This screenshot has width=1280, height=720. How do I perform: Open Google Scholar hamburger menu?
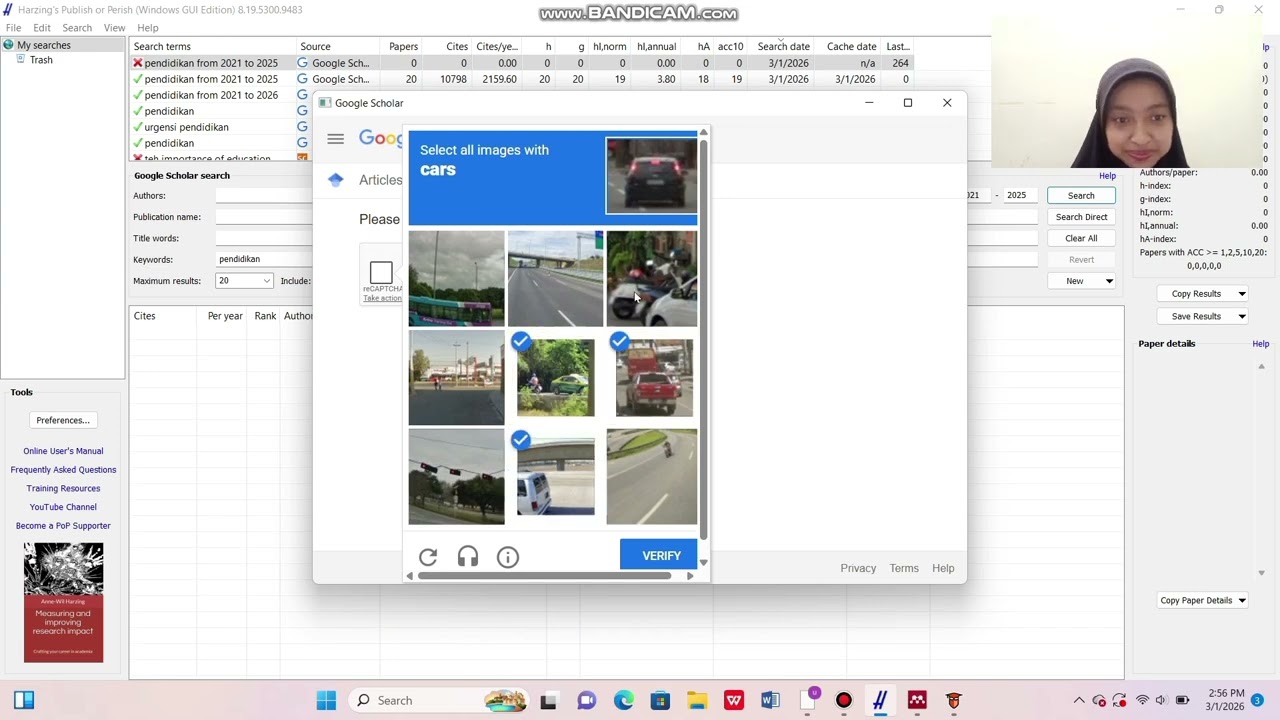pyautogui.click(x=335, y=139)
